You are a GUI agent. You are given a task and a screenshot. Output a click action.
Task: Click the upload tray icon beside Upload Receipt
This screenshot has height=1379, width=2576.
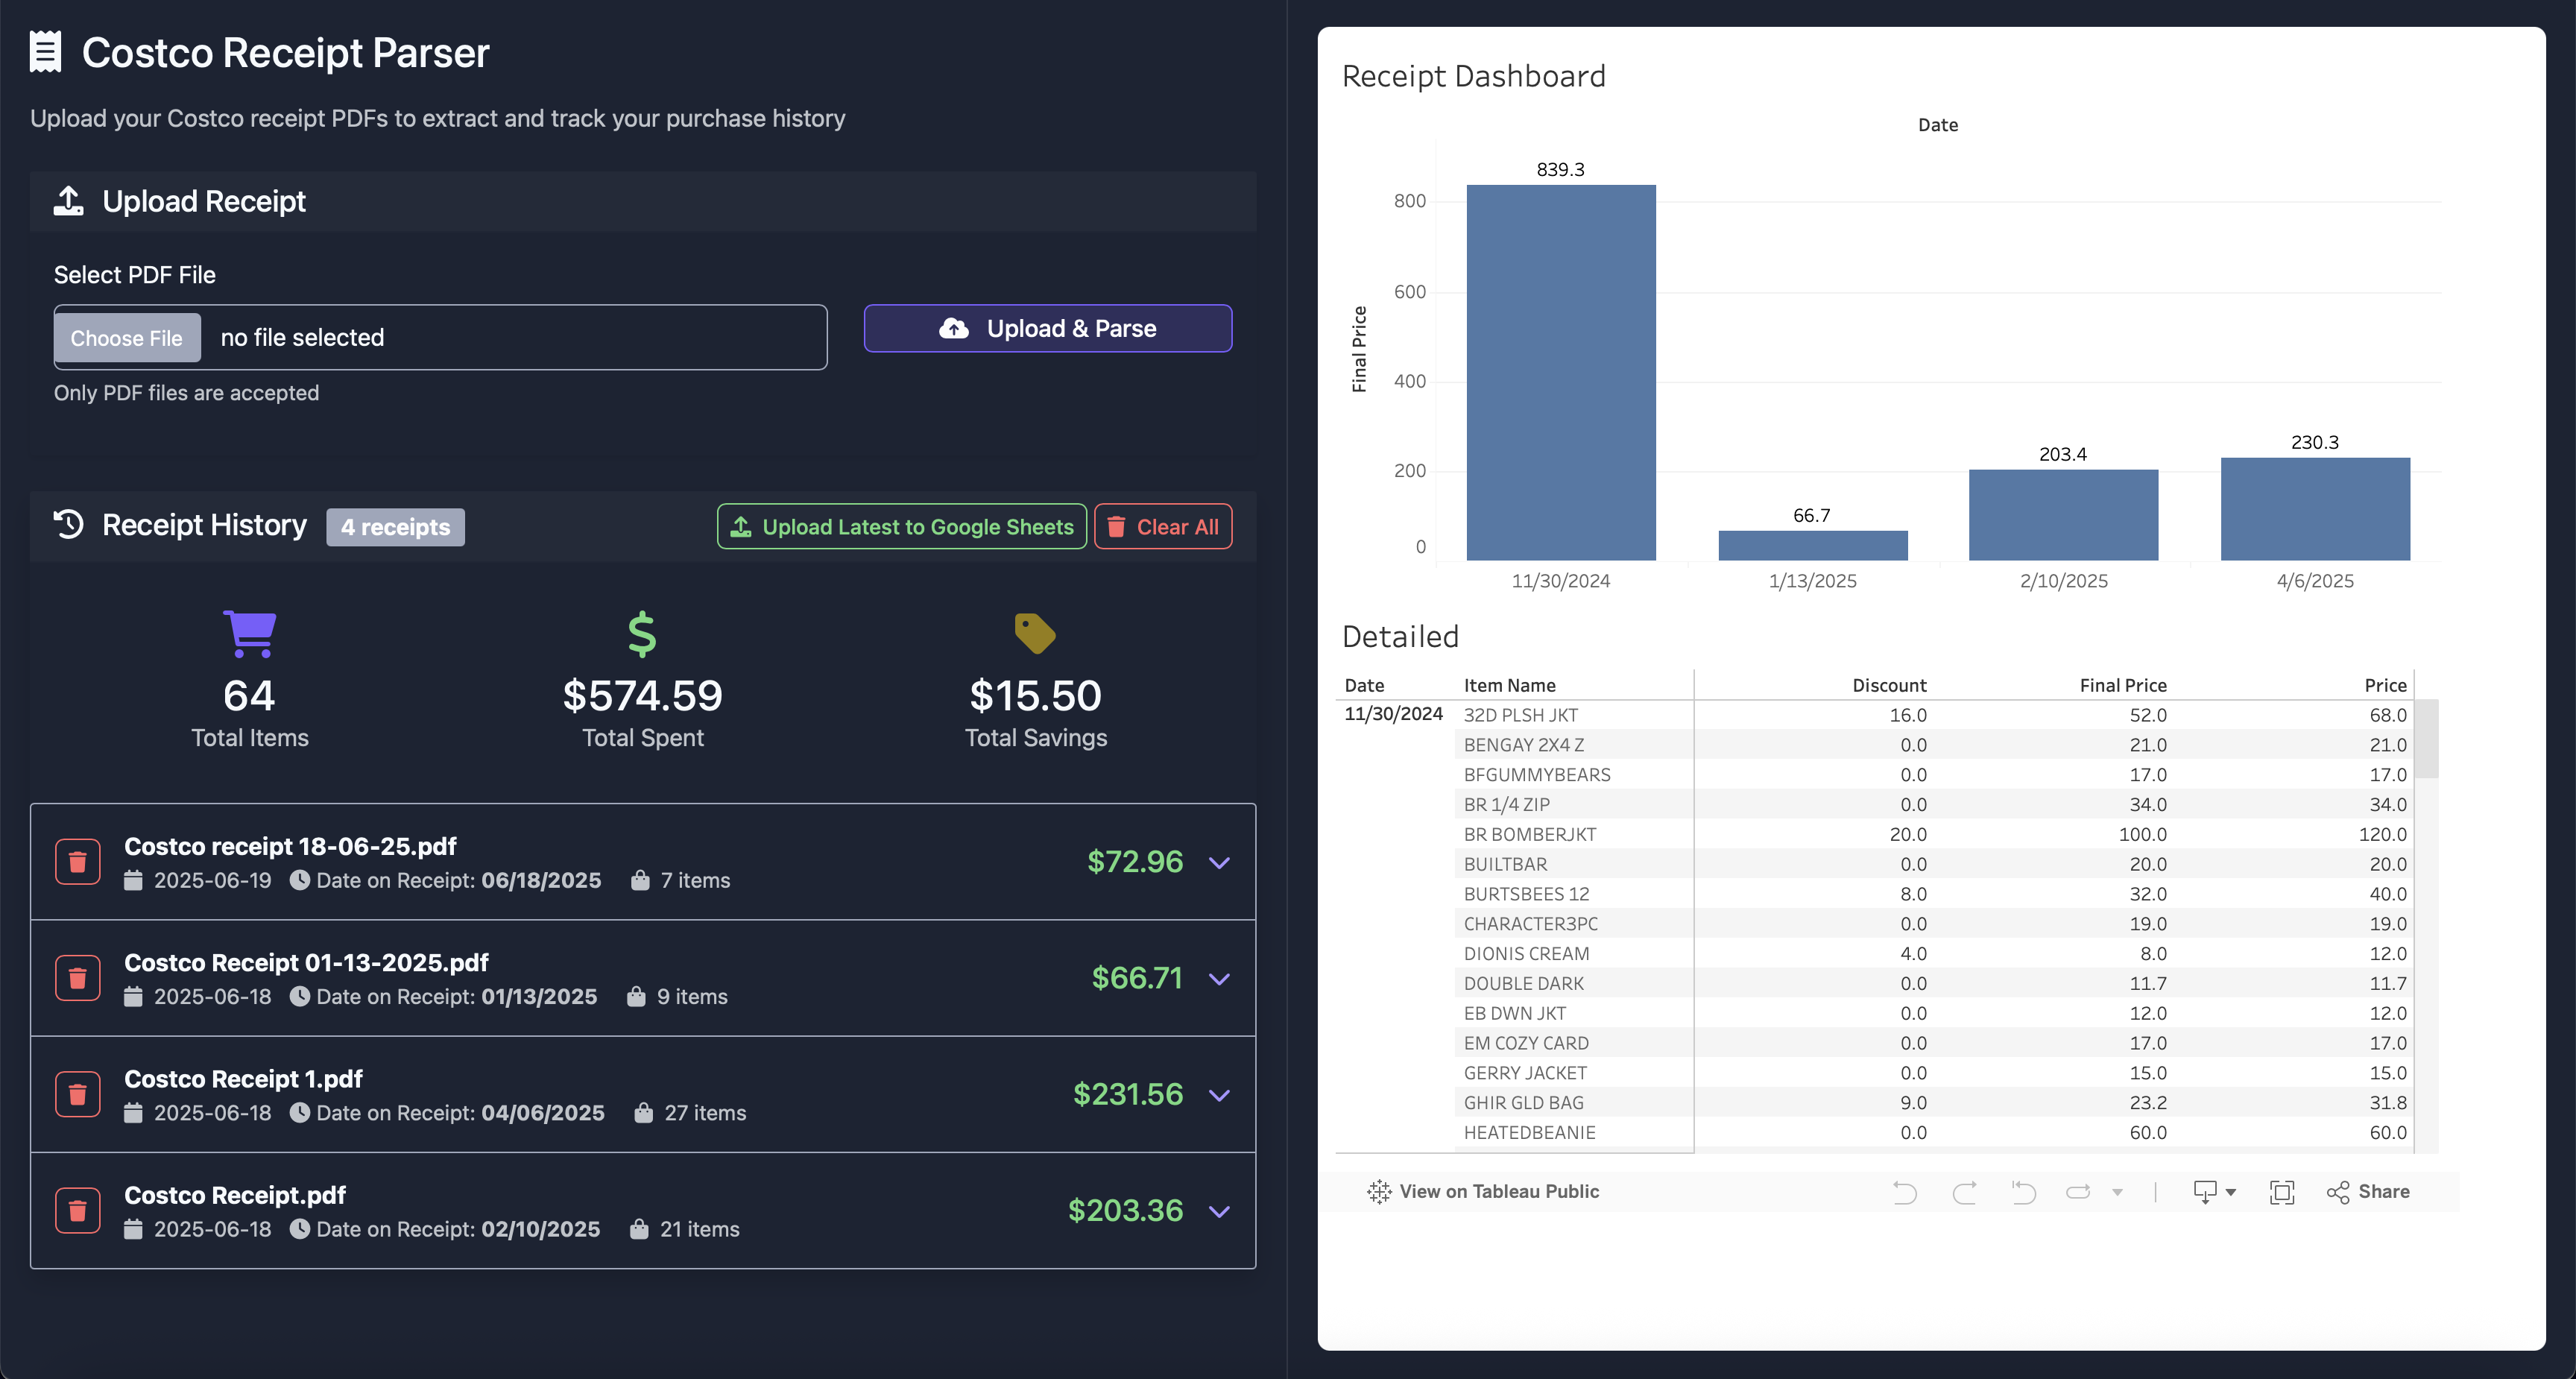pyautogui.click(x=69, y=201)
